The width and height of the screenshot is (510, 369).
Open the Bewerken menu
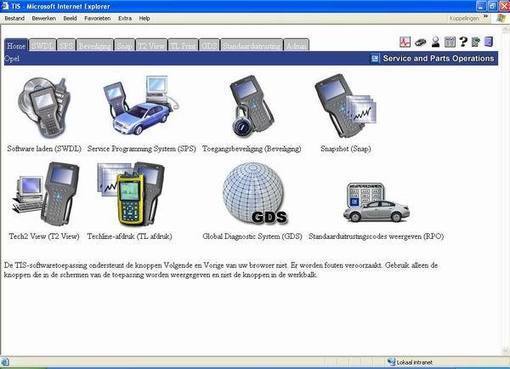[44, 18]
